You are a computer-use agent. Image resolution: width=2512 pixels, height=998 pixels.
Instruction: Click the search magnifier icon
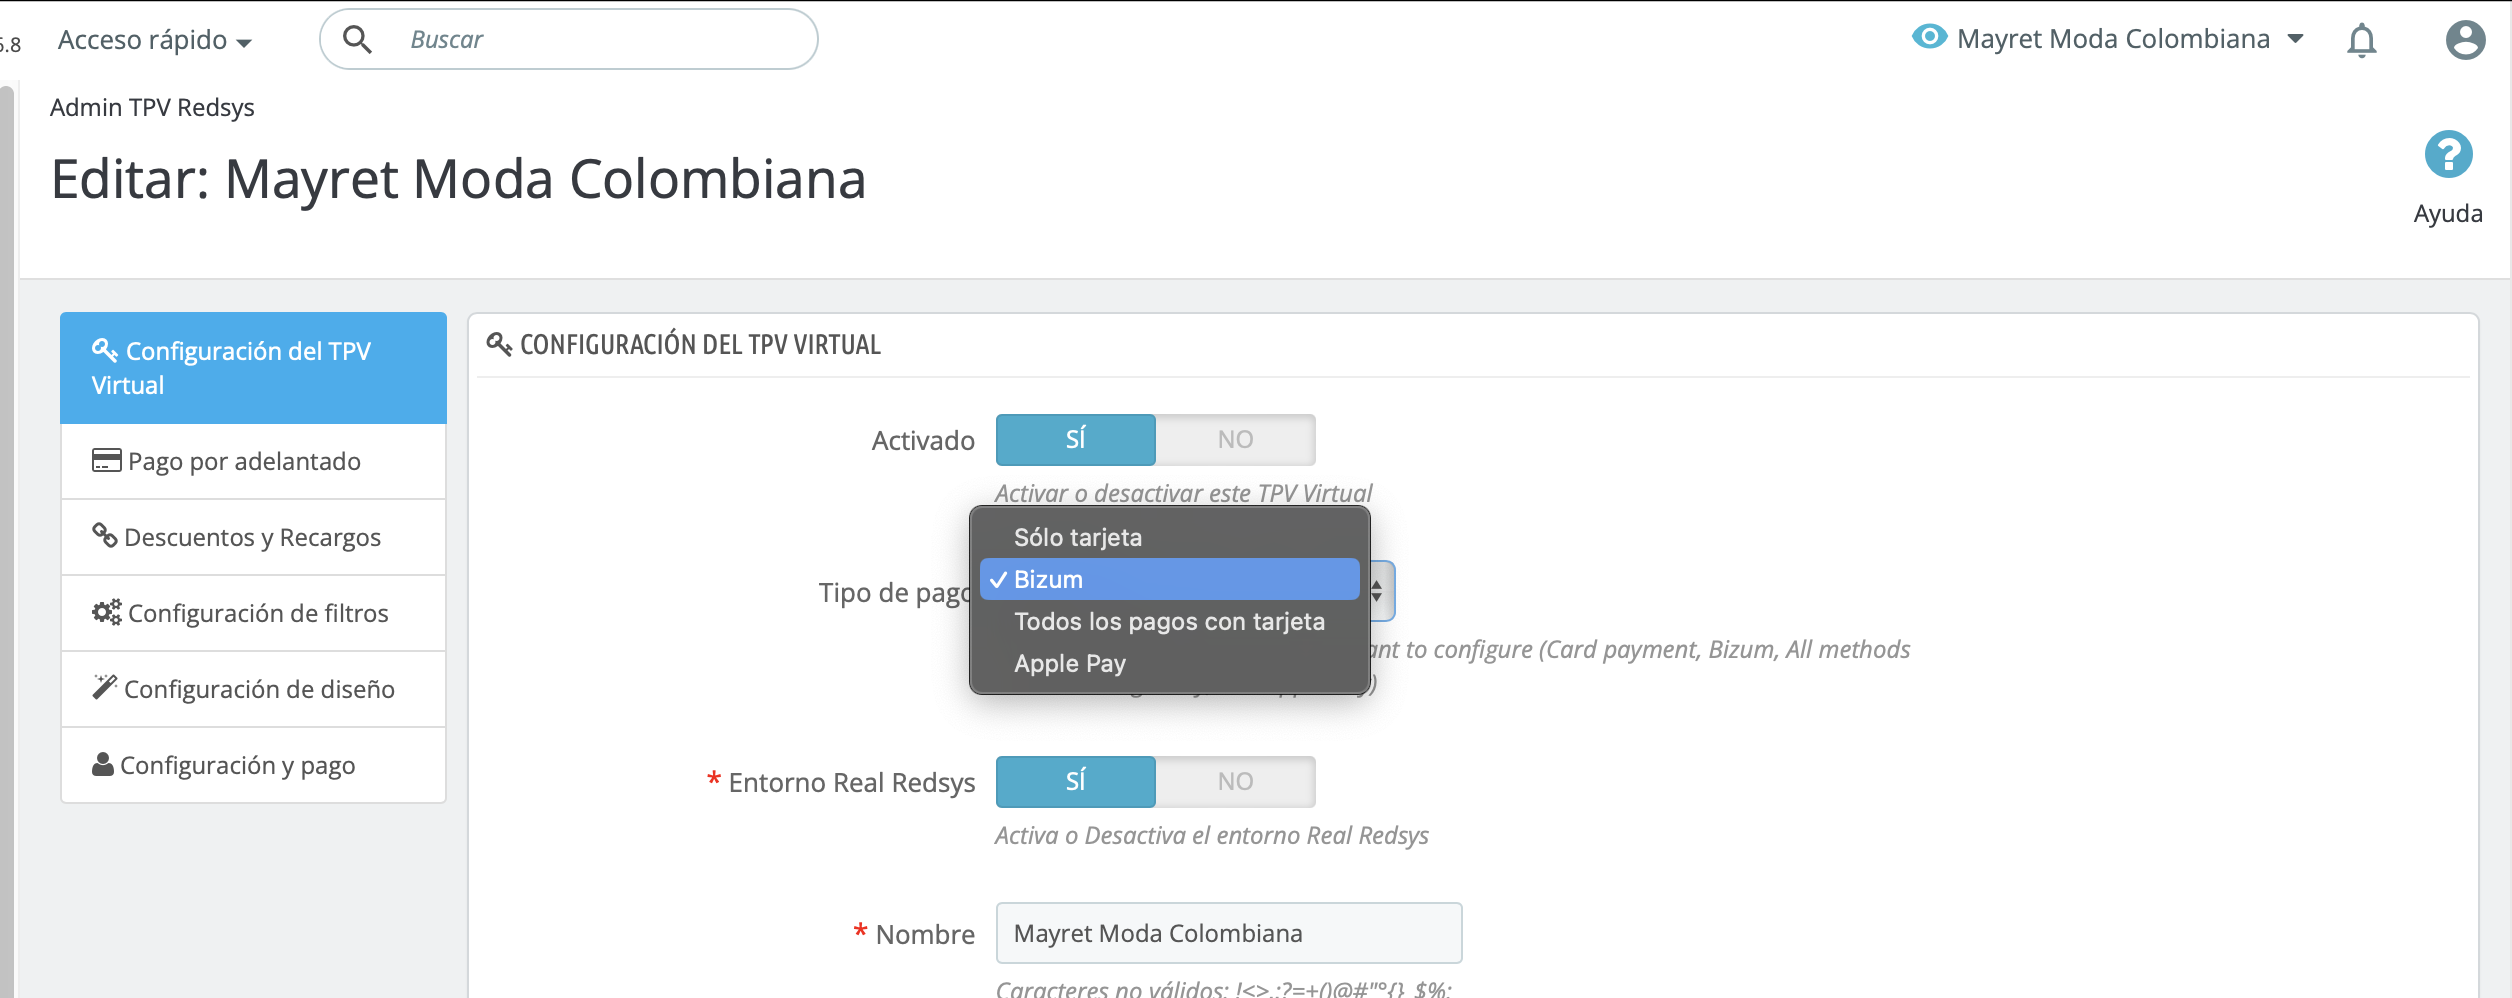click(x=357, y=39)
